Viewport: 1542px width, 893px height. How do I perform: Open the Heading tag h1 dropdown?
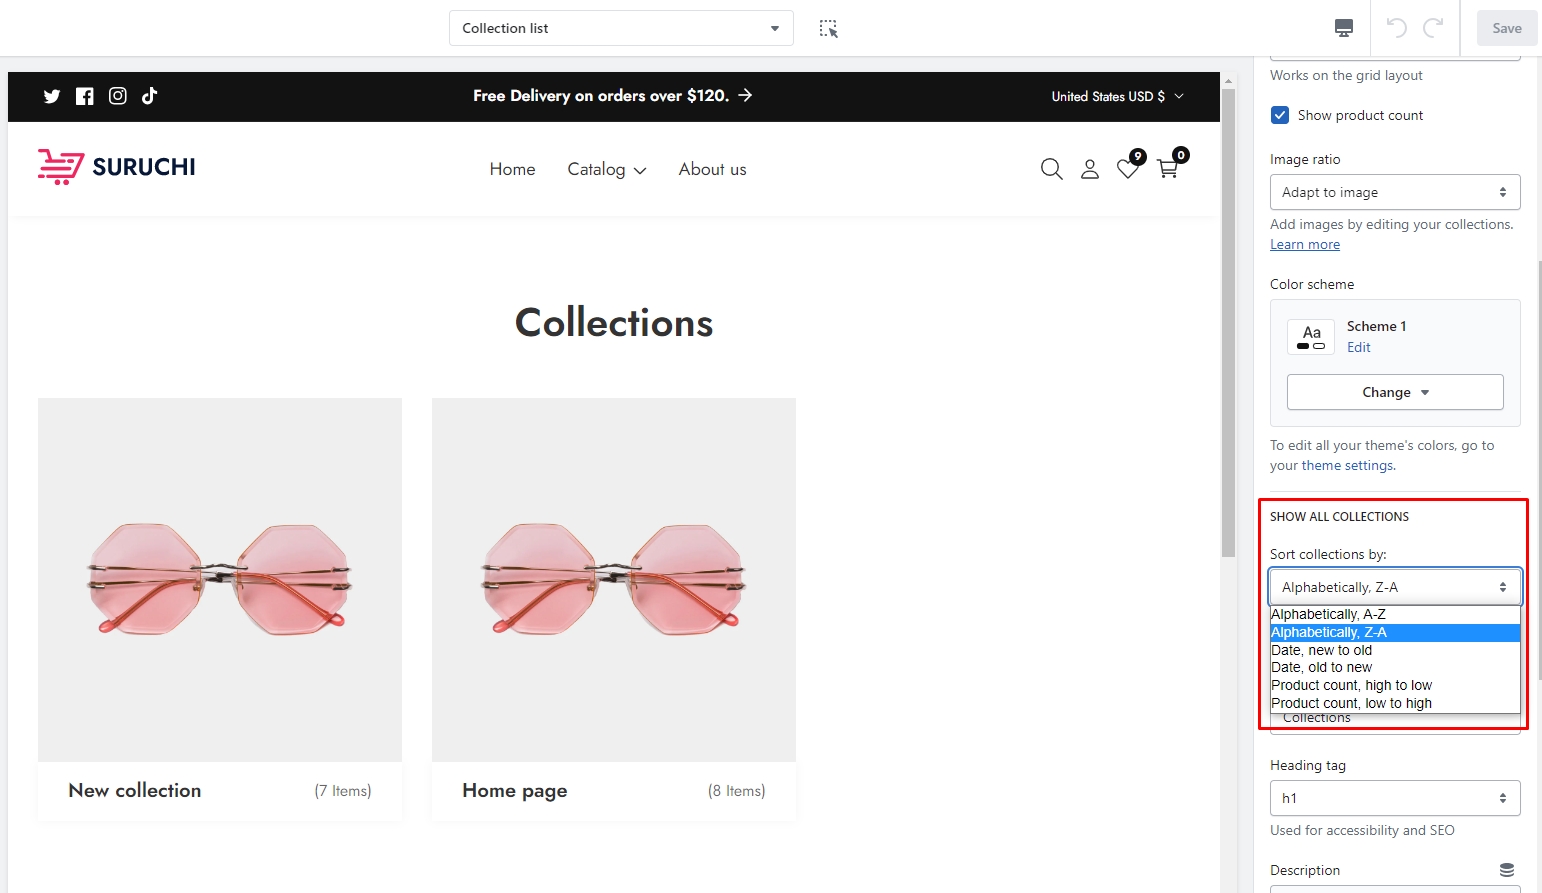click(x=1394, y=798)
